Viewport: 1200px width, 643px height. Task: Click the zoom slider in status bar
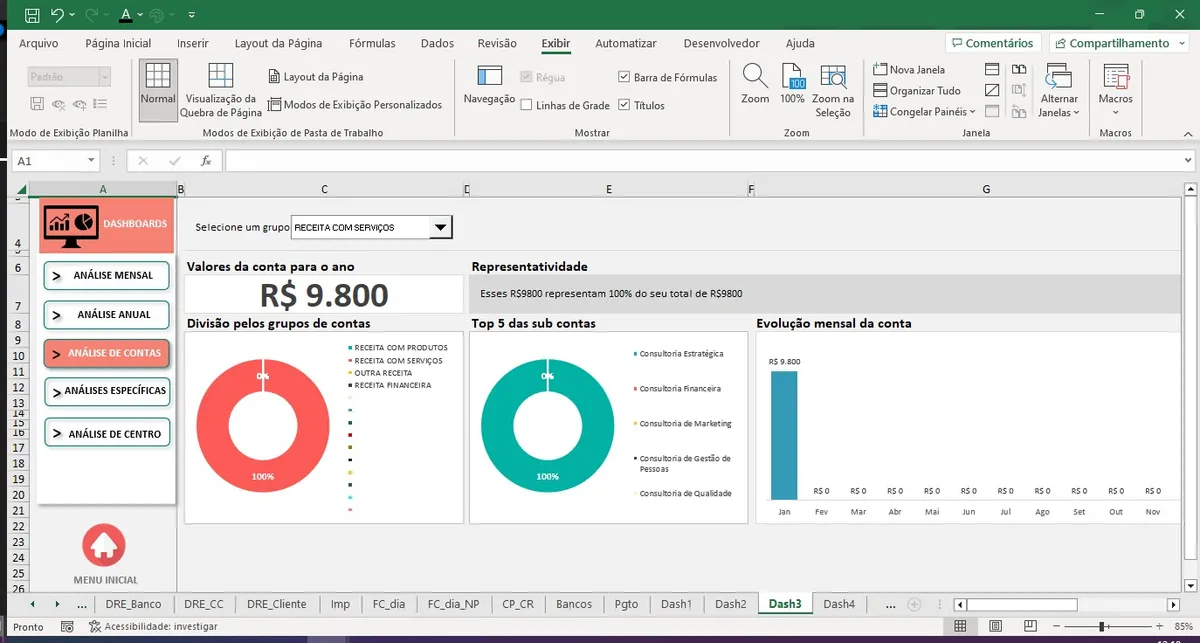pos(1100,626)
